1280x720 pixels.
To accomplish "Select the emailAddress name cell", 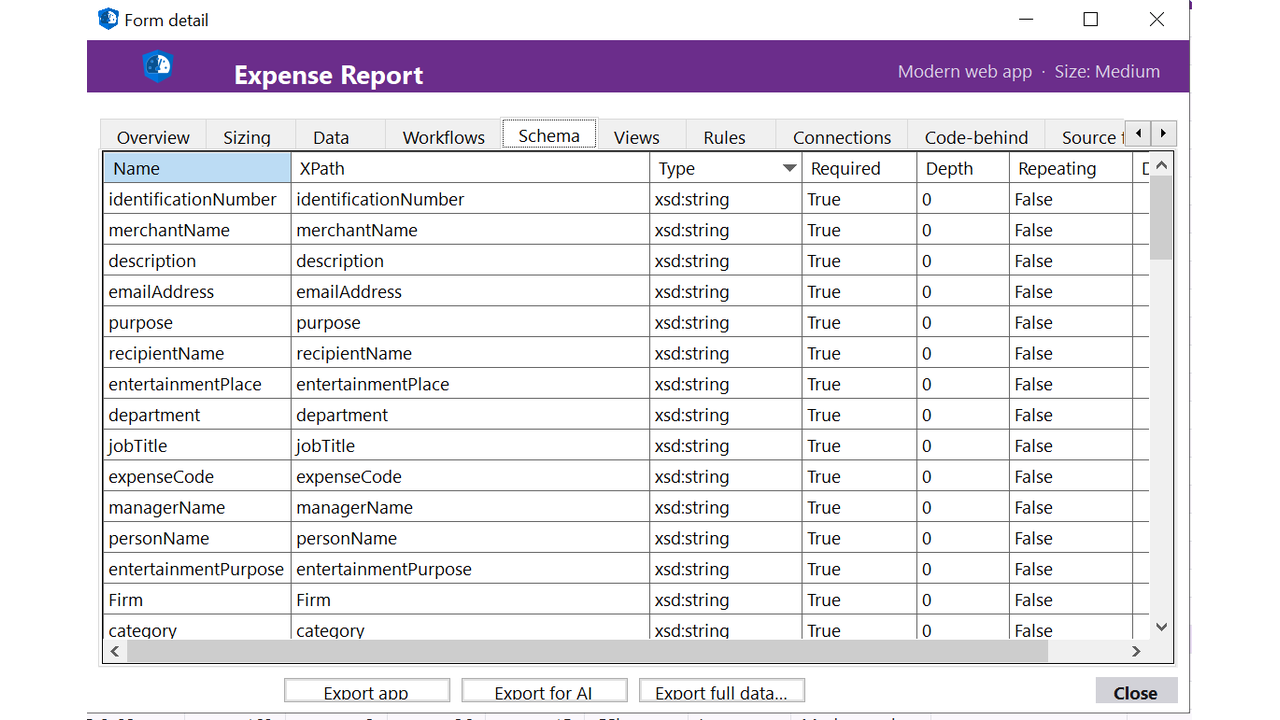I will tap(197, 292).
